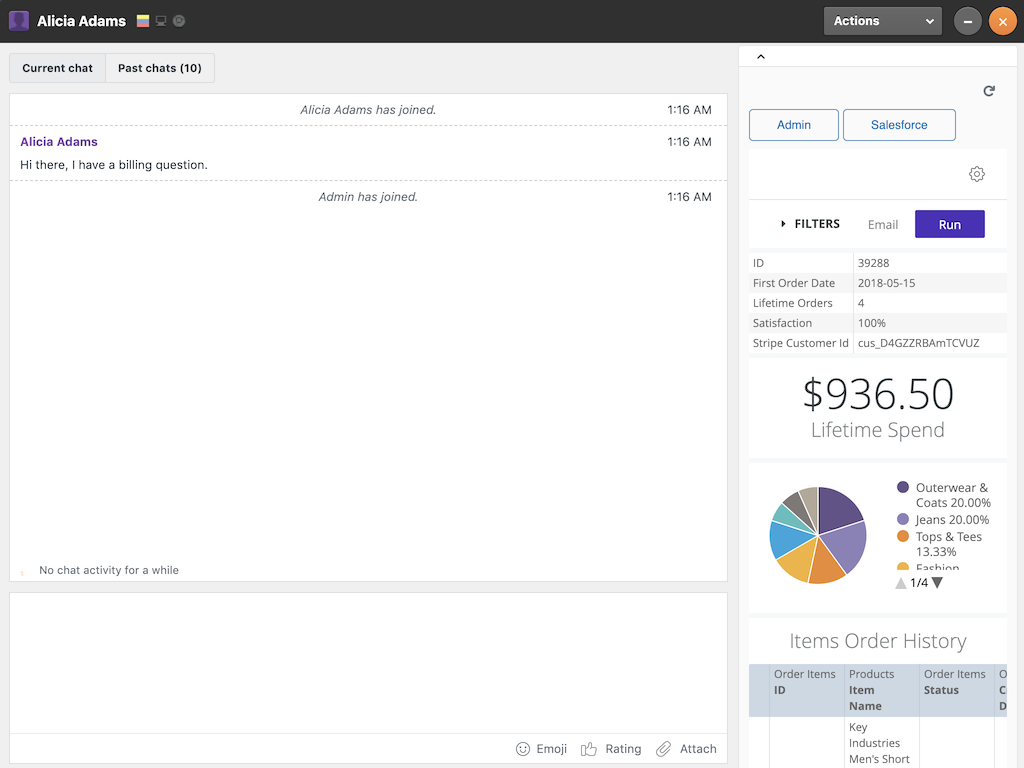This screenshot has height=768, width=1024.
Task: Click the Jeans legend color dot
Action: 903,519
